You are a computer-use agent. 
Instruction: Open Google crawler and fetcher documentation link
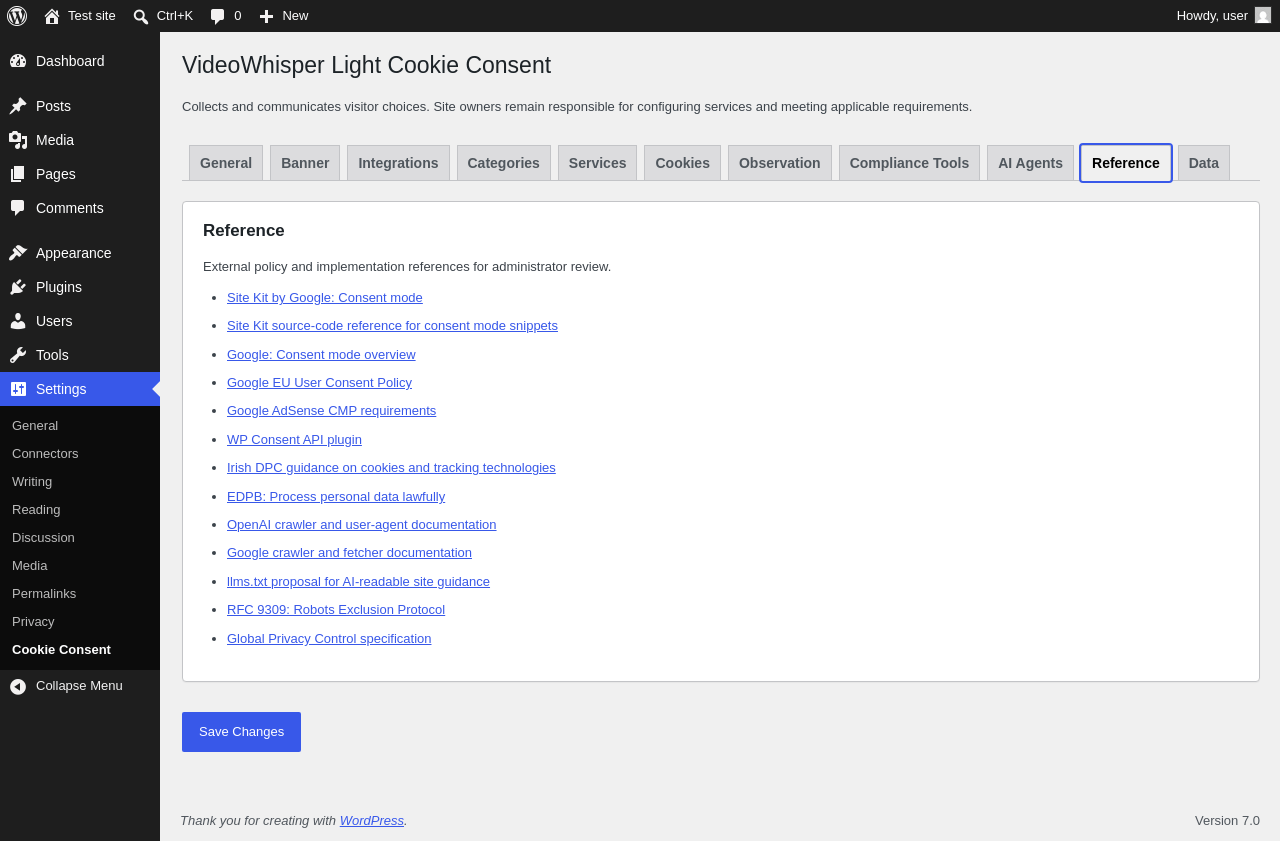pyautogui.click(x=349, y=552)
